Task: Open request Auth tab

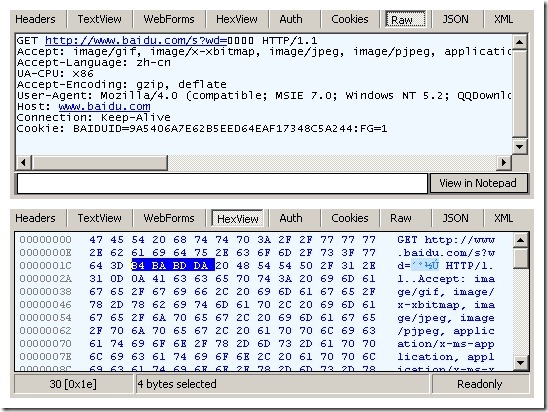Action: pyautogui.click(x=291, y=19)
